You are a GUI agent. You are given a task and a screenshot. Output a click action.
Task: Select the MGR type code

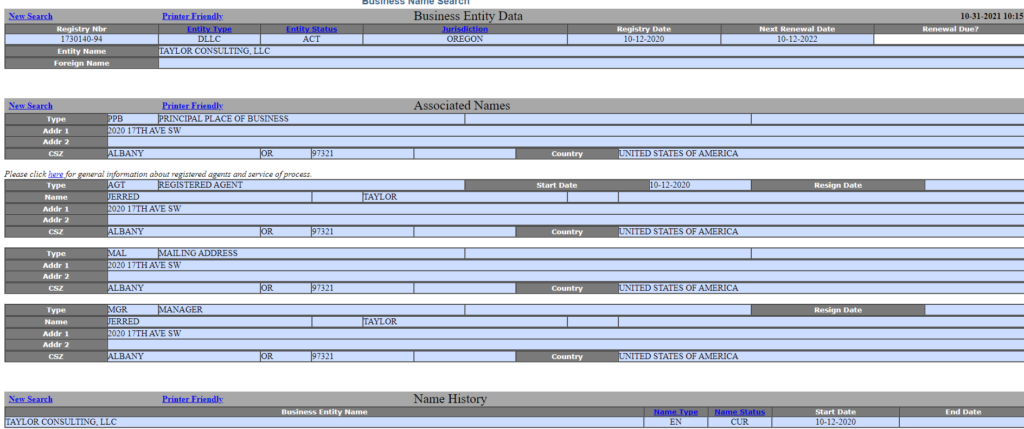[116, 310]
